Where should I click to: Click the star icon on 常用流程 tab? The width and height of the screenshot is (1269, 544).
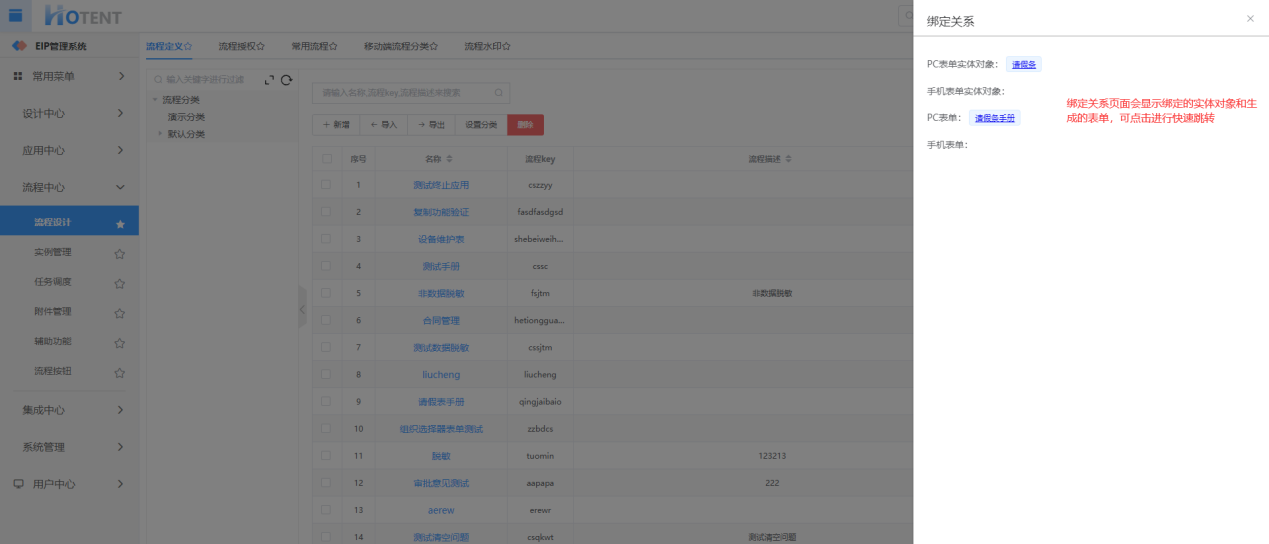coord(333,46)
